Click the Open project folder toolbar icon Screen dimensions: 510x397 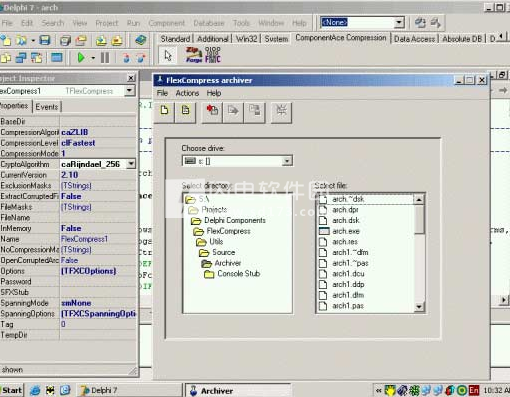[x=81, y=40]
